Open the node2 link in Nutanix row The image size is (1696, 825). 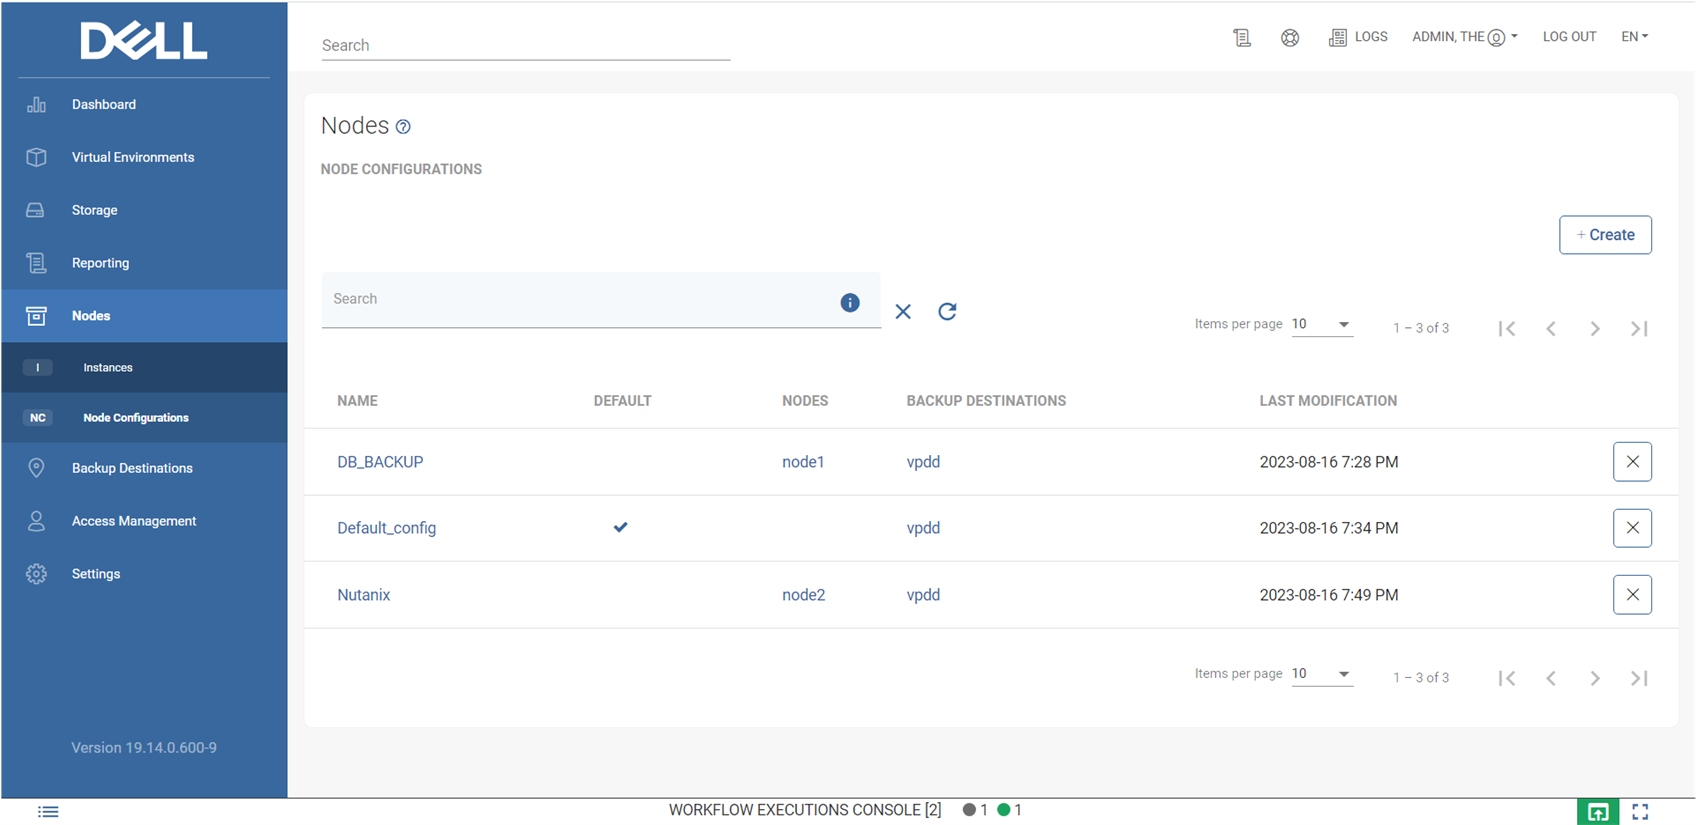point(803,595)
